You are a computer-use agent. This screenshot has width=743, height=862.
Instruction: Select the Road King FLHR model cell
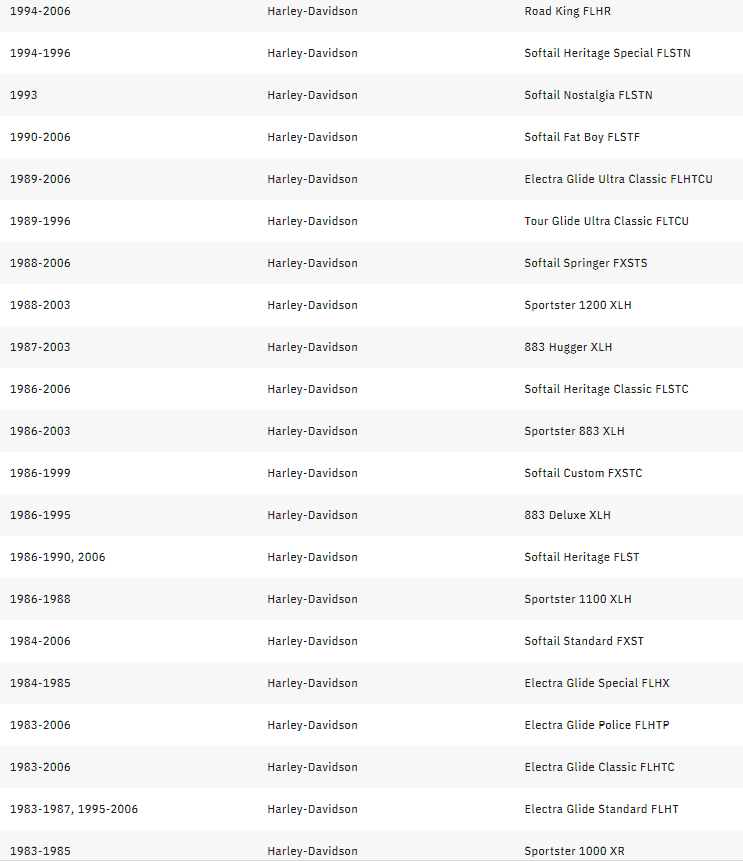point(567,11)
